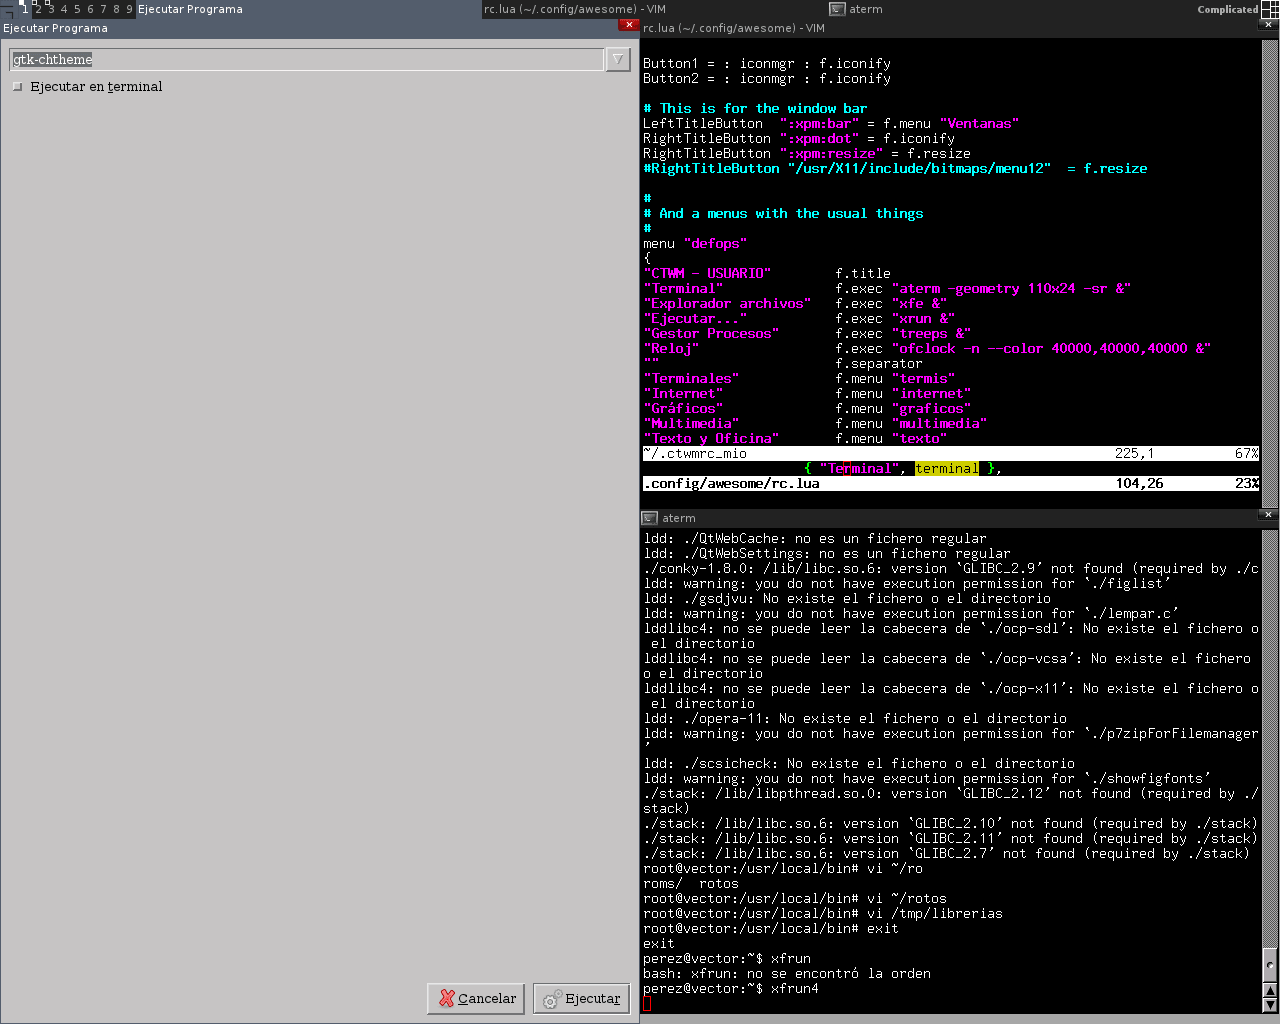This screenshot has height=1024, width=1280.
Task: Click the tiling layout icon in top bar
Action: 1270,9
